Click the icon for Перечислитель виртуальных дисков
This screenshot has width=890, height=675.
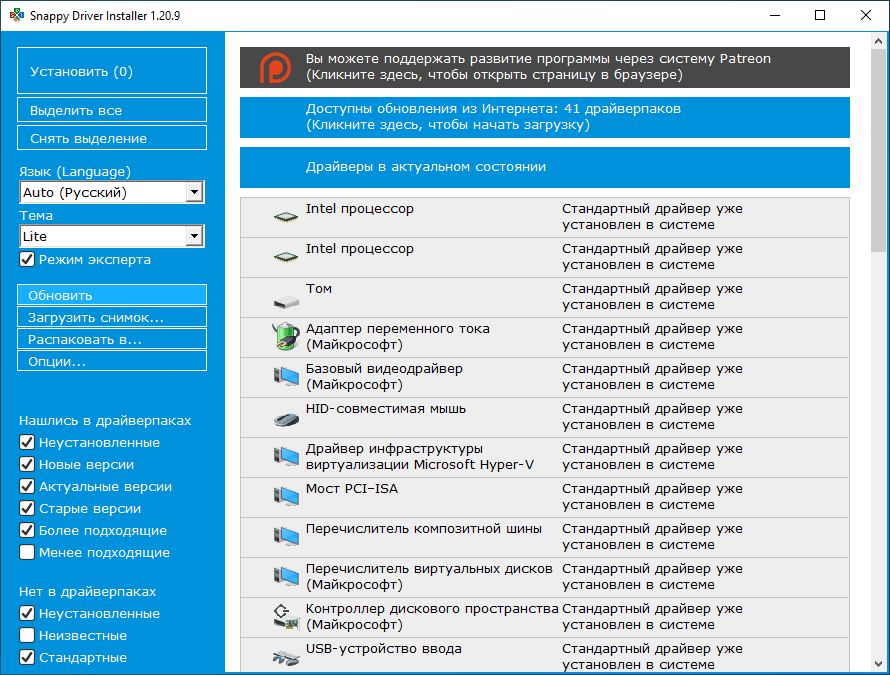pyautogui.click(x=286, y=576)
